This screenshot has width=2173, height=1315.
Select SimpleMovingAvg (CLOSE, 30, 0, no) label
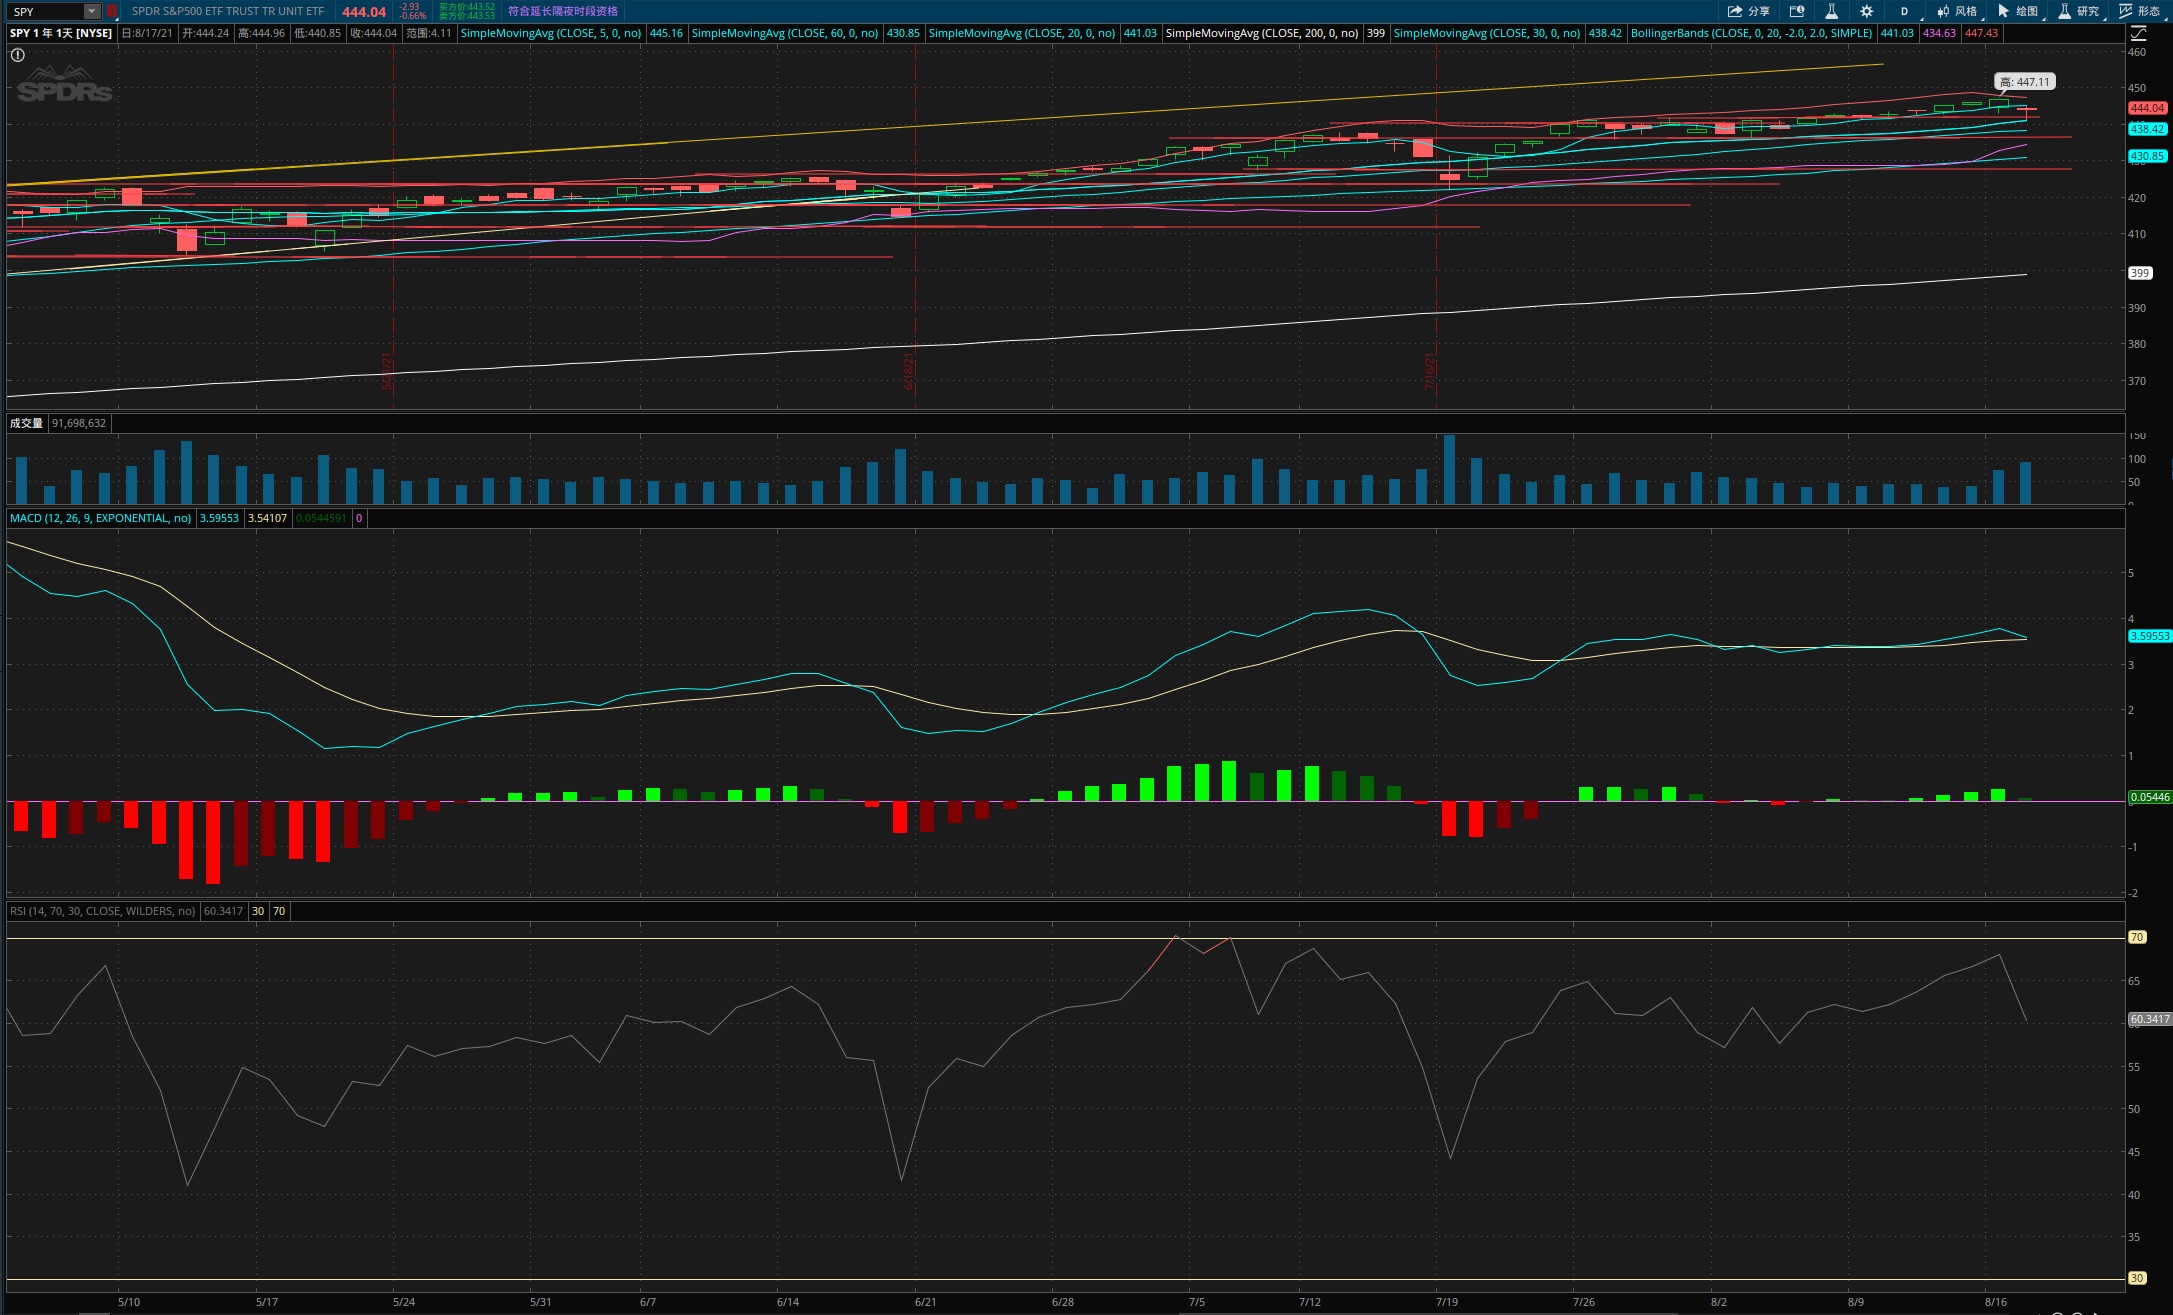1487,33
